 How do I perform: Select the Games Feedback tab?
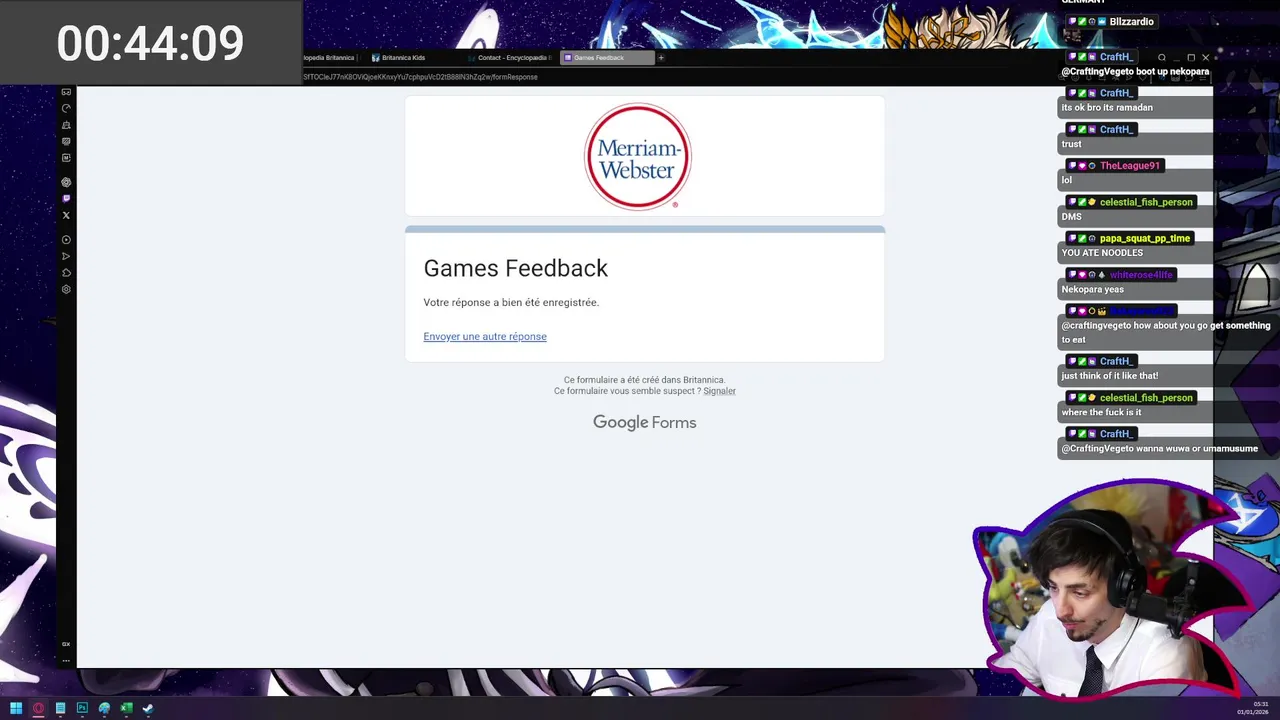click(607, 58)
